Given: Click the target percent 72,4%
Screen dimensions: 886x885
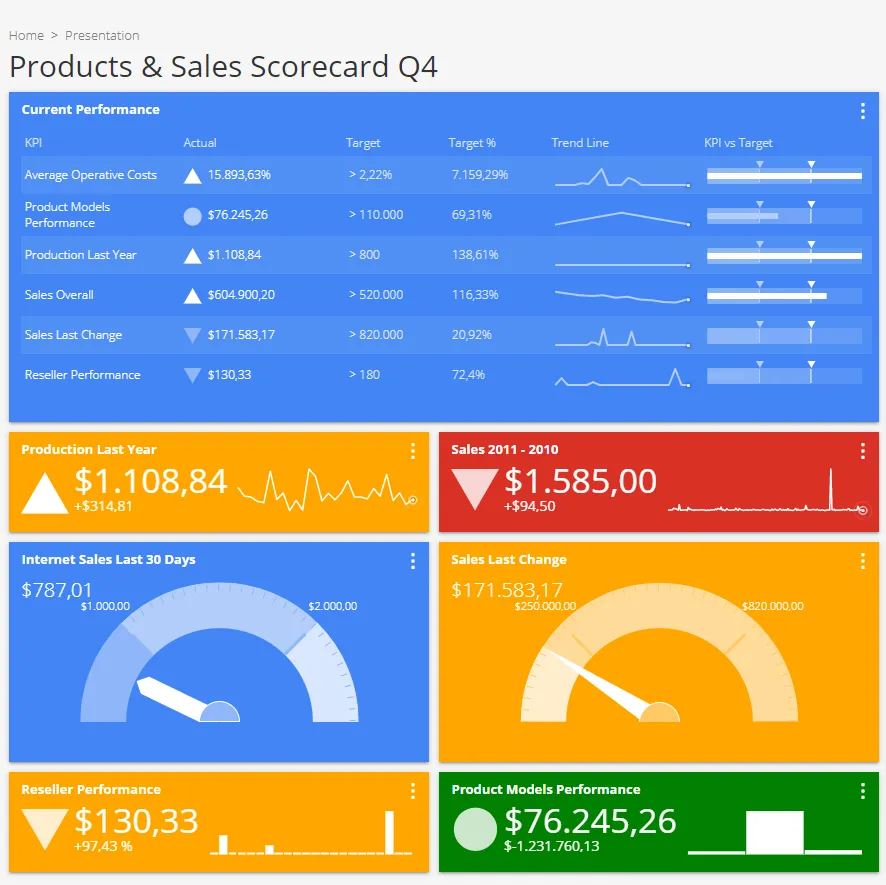Looking at the screenshot, I should (x=468, y=375).
